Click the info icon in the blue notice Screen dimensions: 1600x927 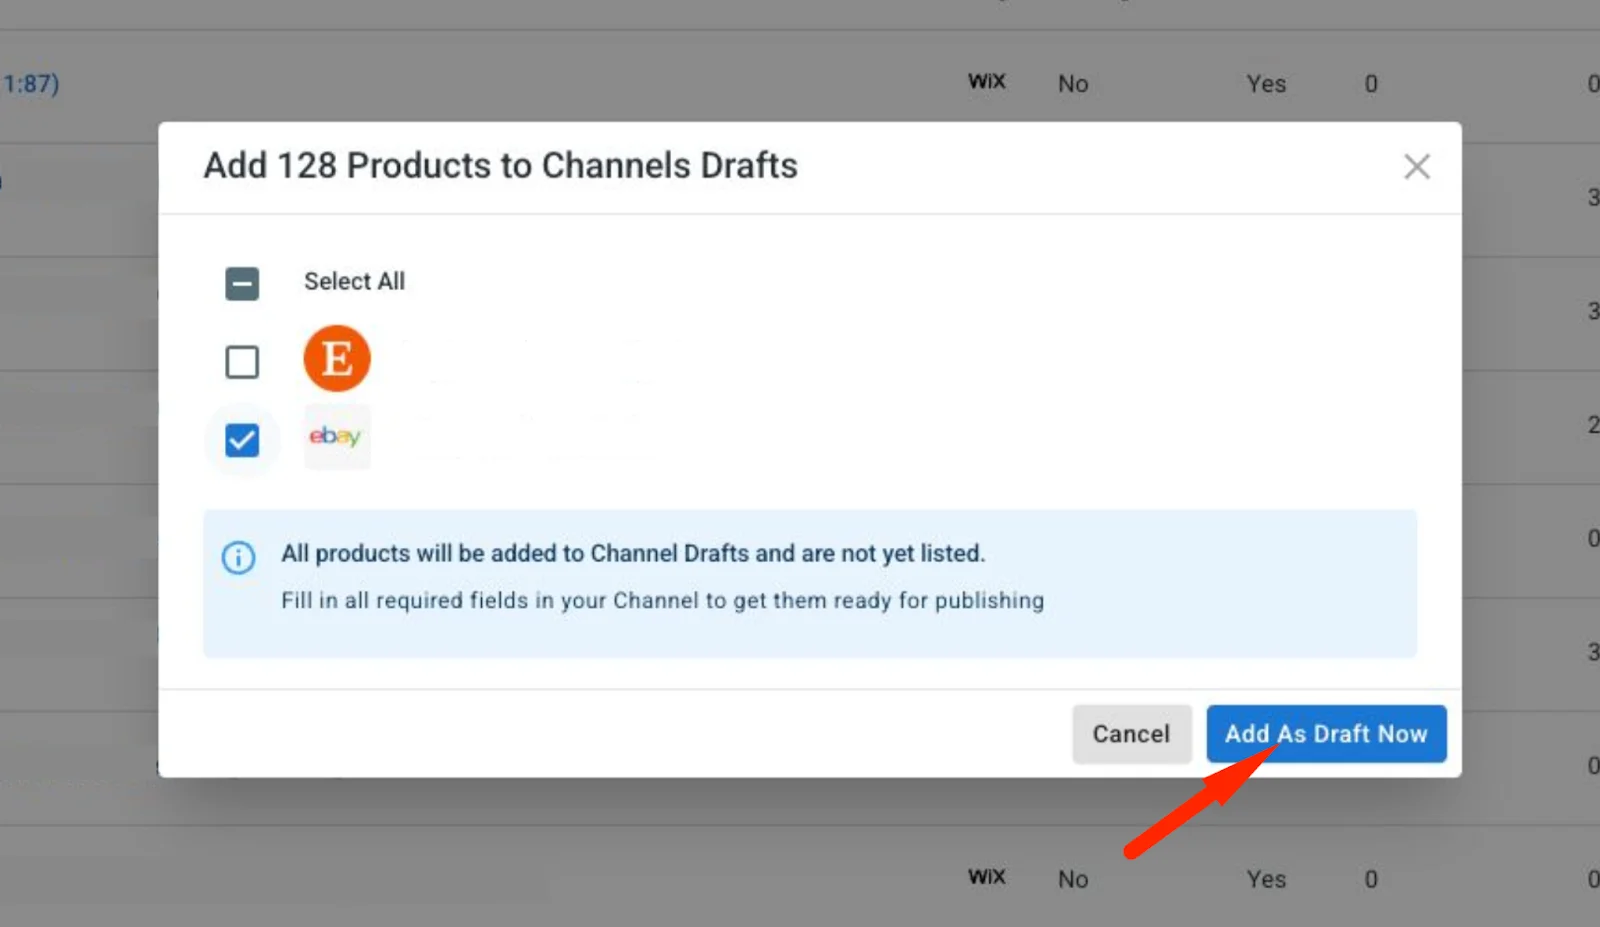coord(239,558)
